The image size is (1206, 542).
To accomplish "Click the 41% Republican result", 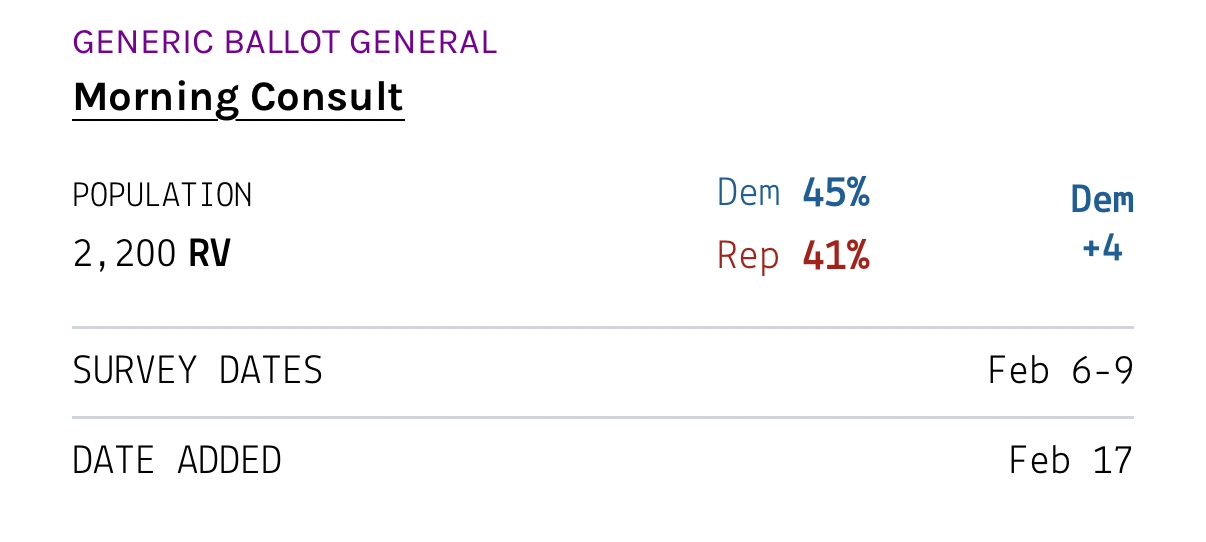I will point(835,257).
